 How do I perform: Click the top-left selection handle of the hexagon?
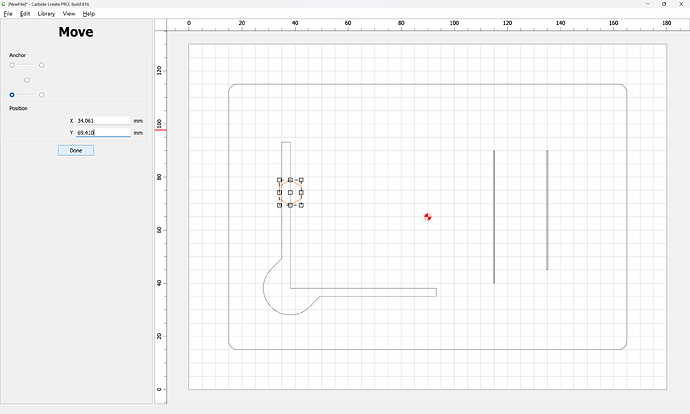(x=279, y=180)
